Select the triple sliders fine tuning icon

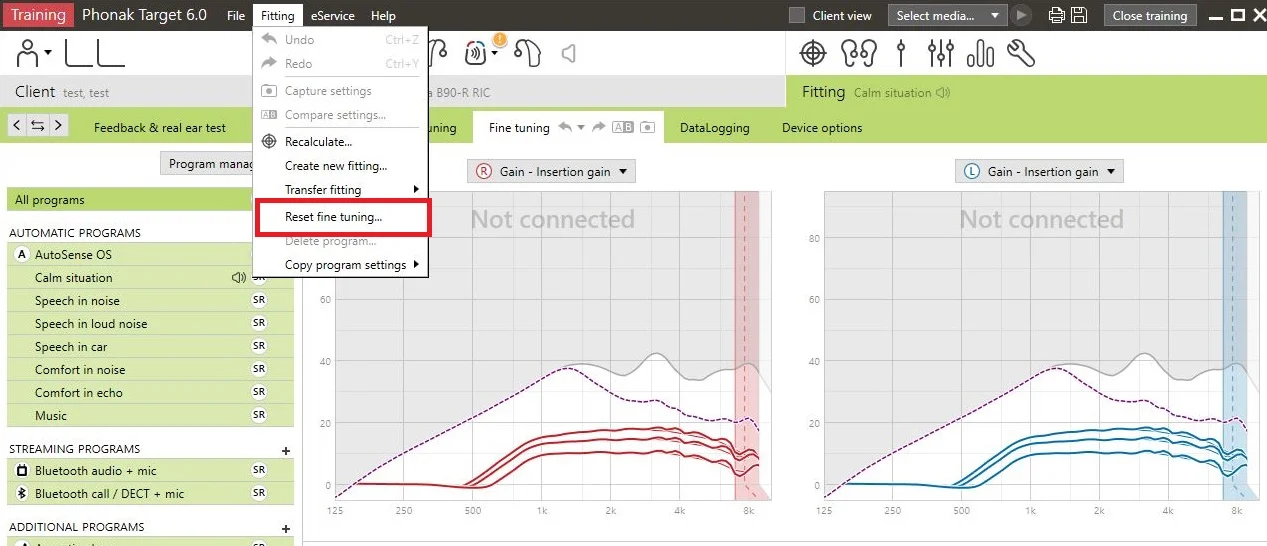[940, 52]
